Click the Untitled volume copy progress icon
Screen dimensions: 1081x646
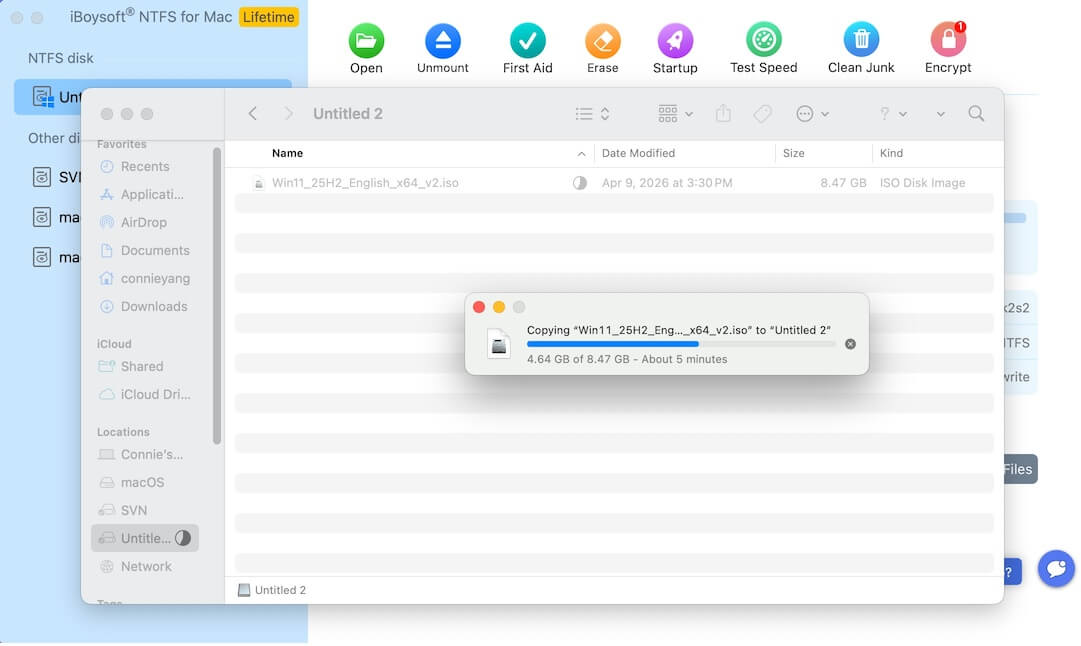point(183,538)
